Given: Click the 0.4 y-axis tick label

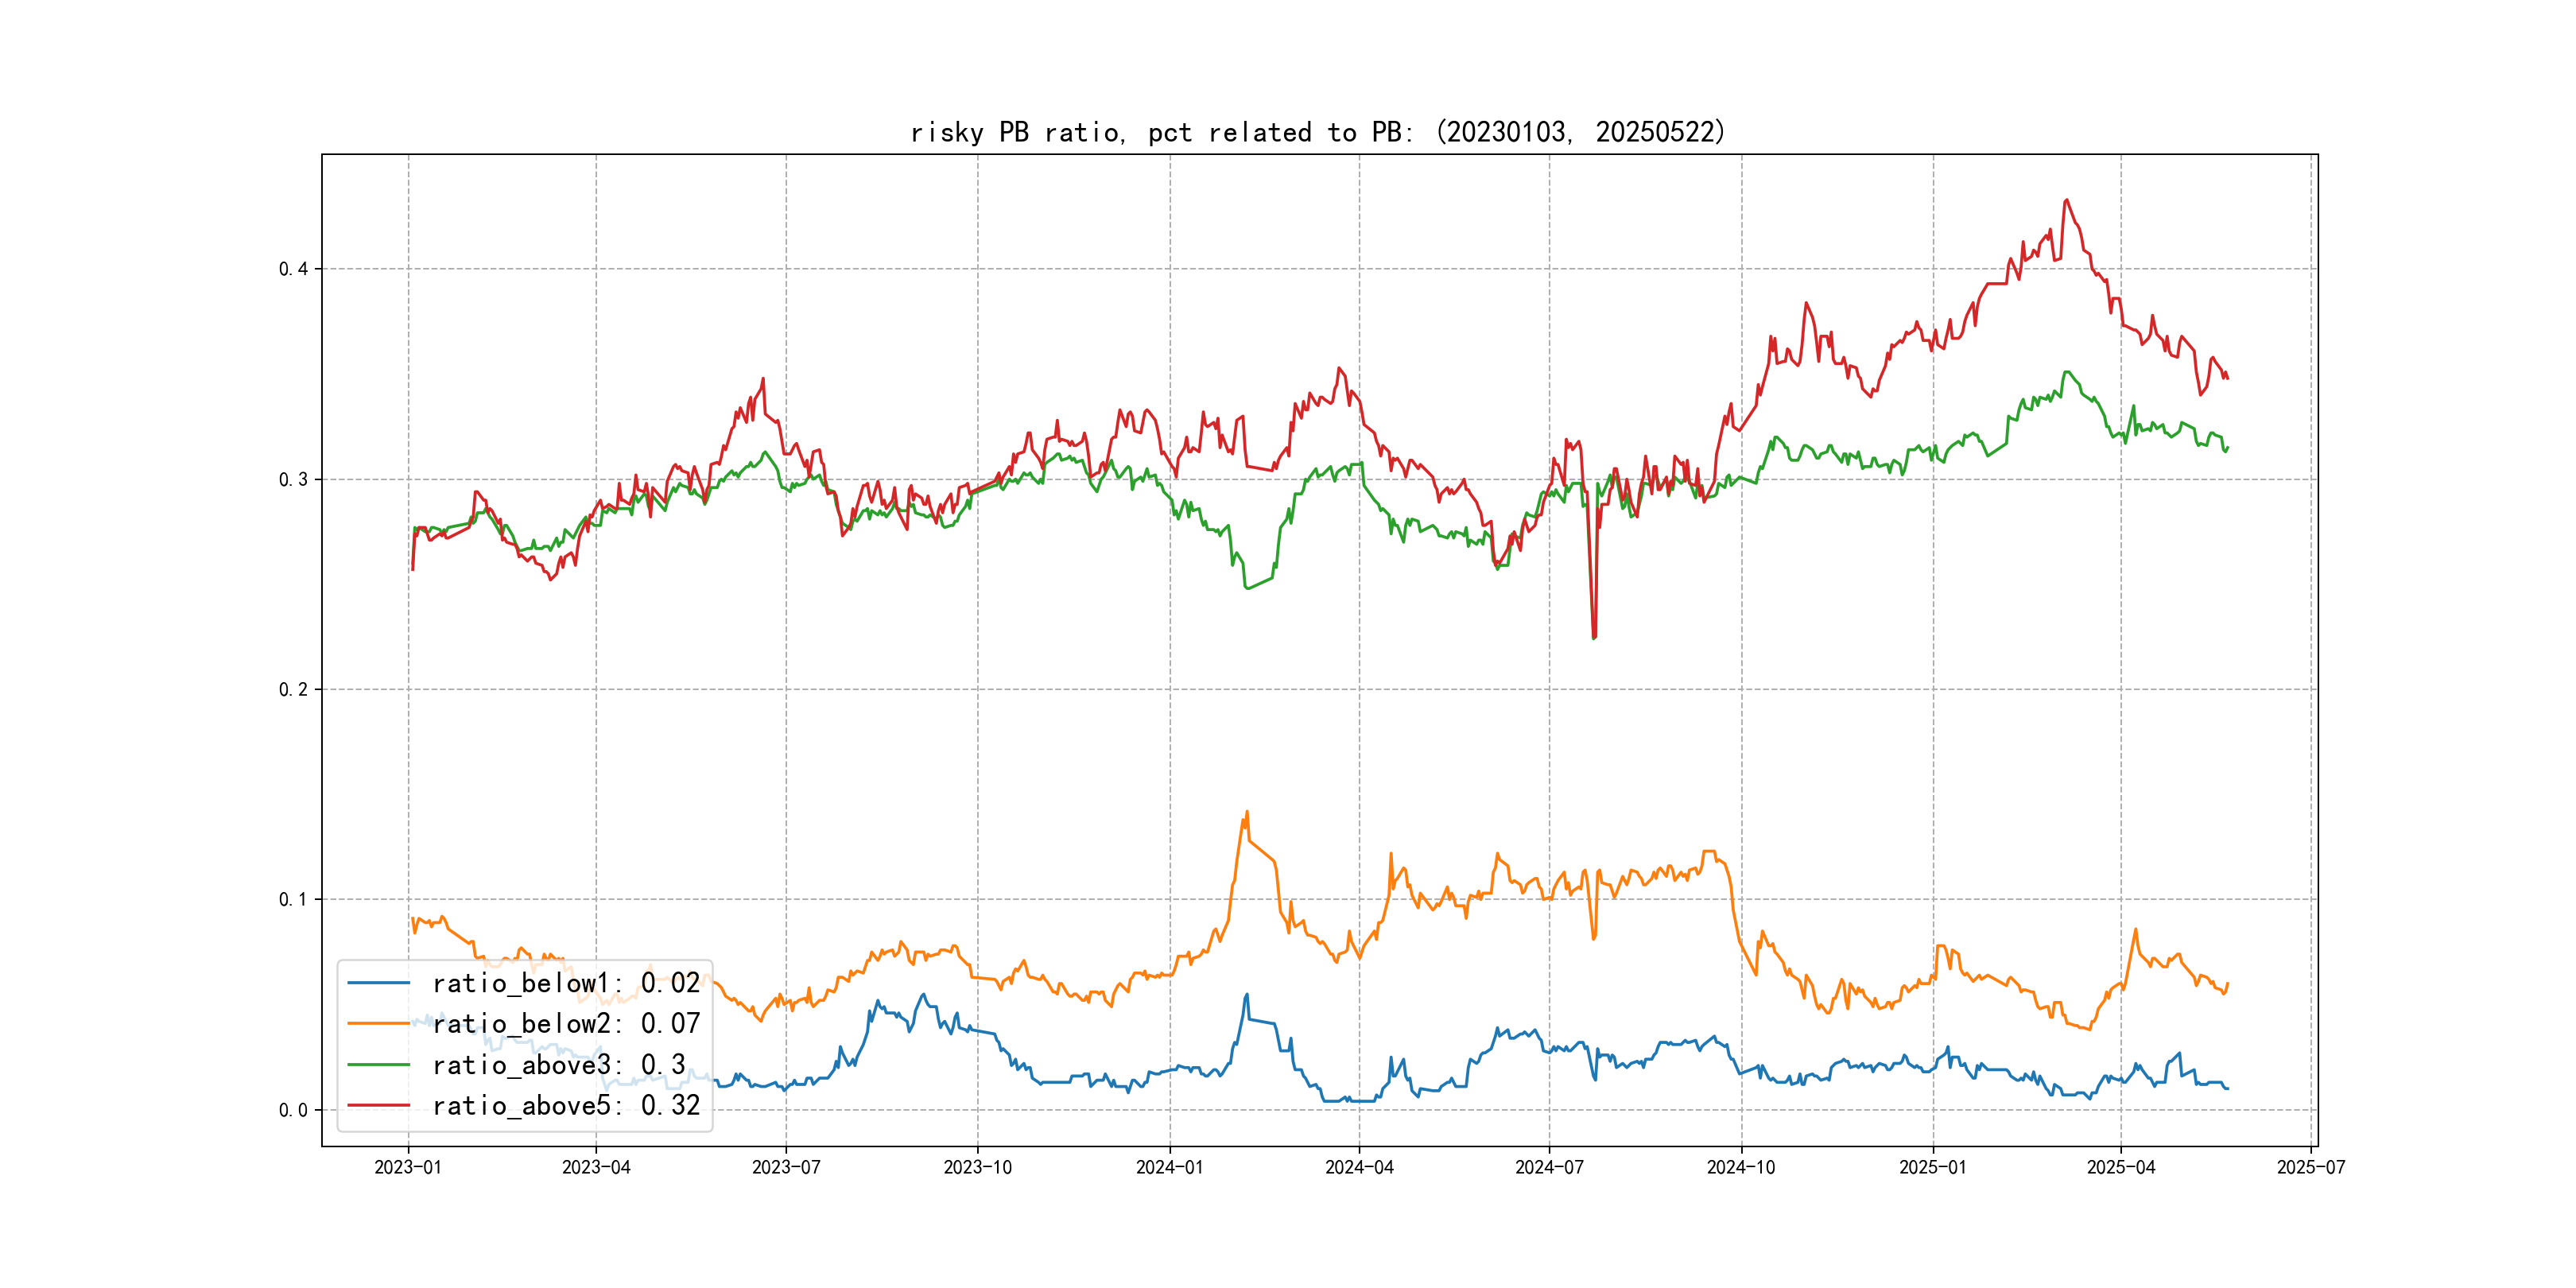Looking at the screenshot, I should tap(293, 269).
